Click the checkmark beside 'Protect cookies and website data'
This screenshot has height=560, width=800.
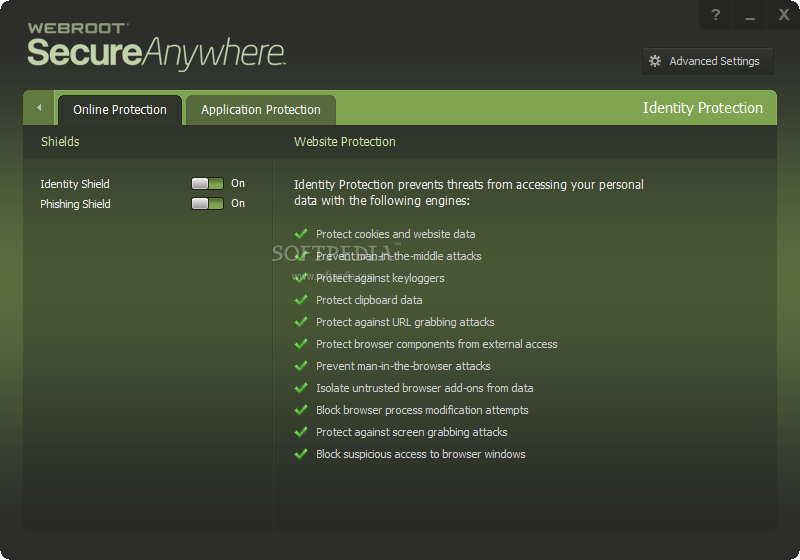(x=301, y=234)
